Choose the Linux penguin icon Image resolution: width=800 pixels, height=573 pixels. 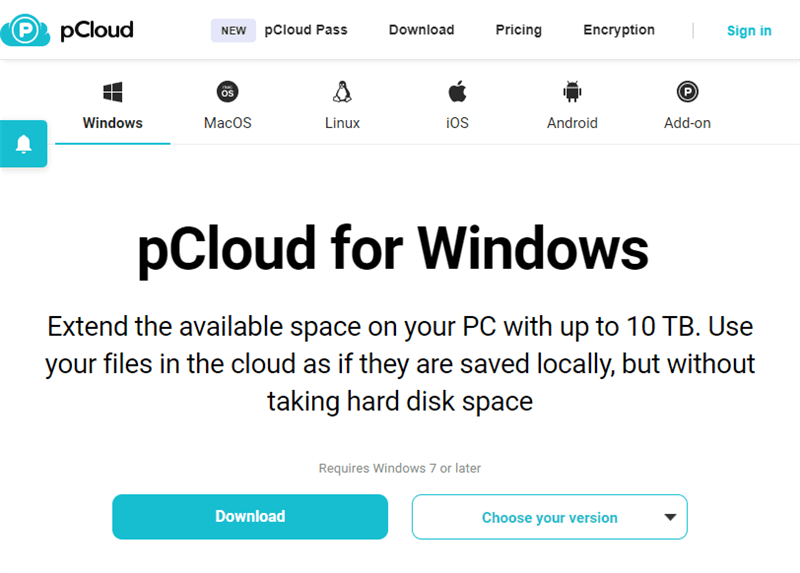tap(342, 92)
